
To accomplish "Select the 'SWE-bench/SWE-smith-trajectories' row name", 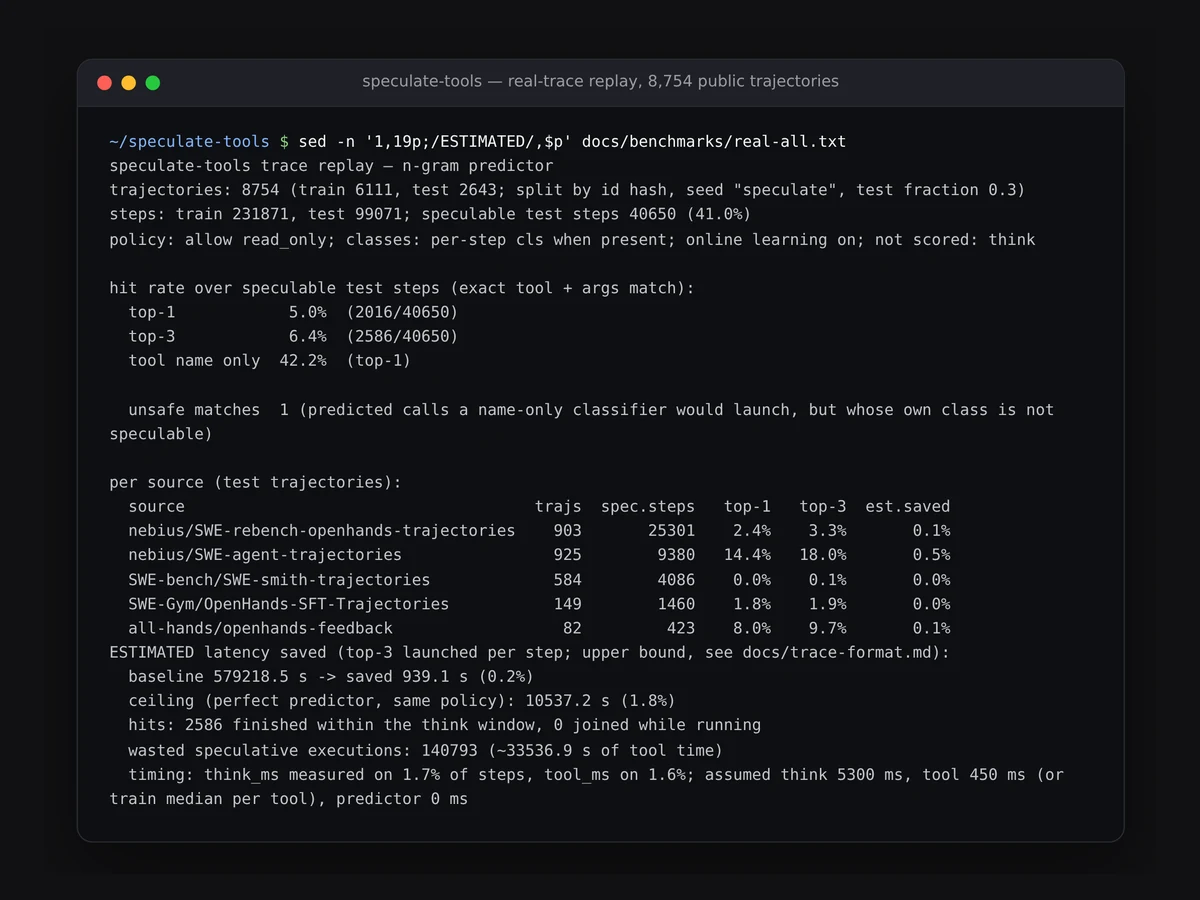I will coord(279,579).
